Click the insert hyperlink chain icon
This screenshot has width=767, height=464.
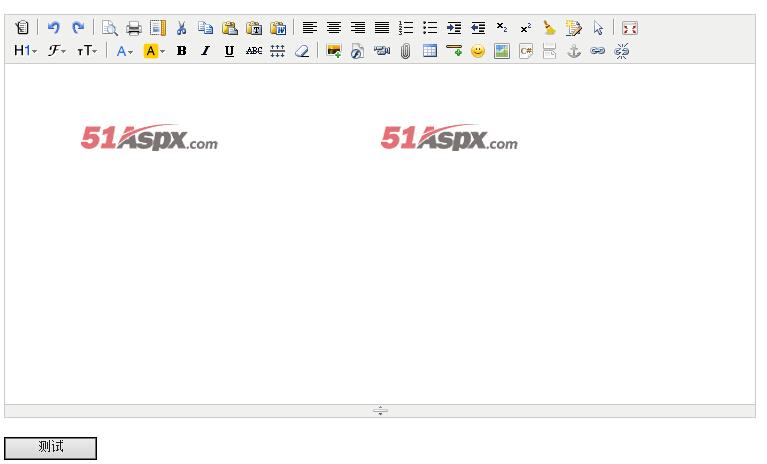[598, 51]
